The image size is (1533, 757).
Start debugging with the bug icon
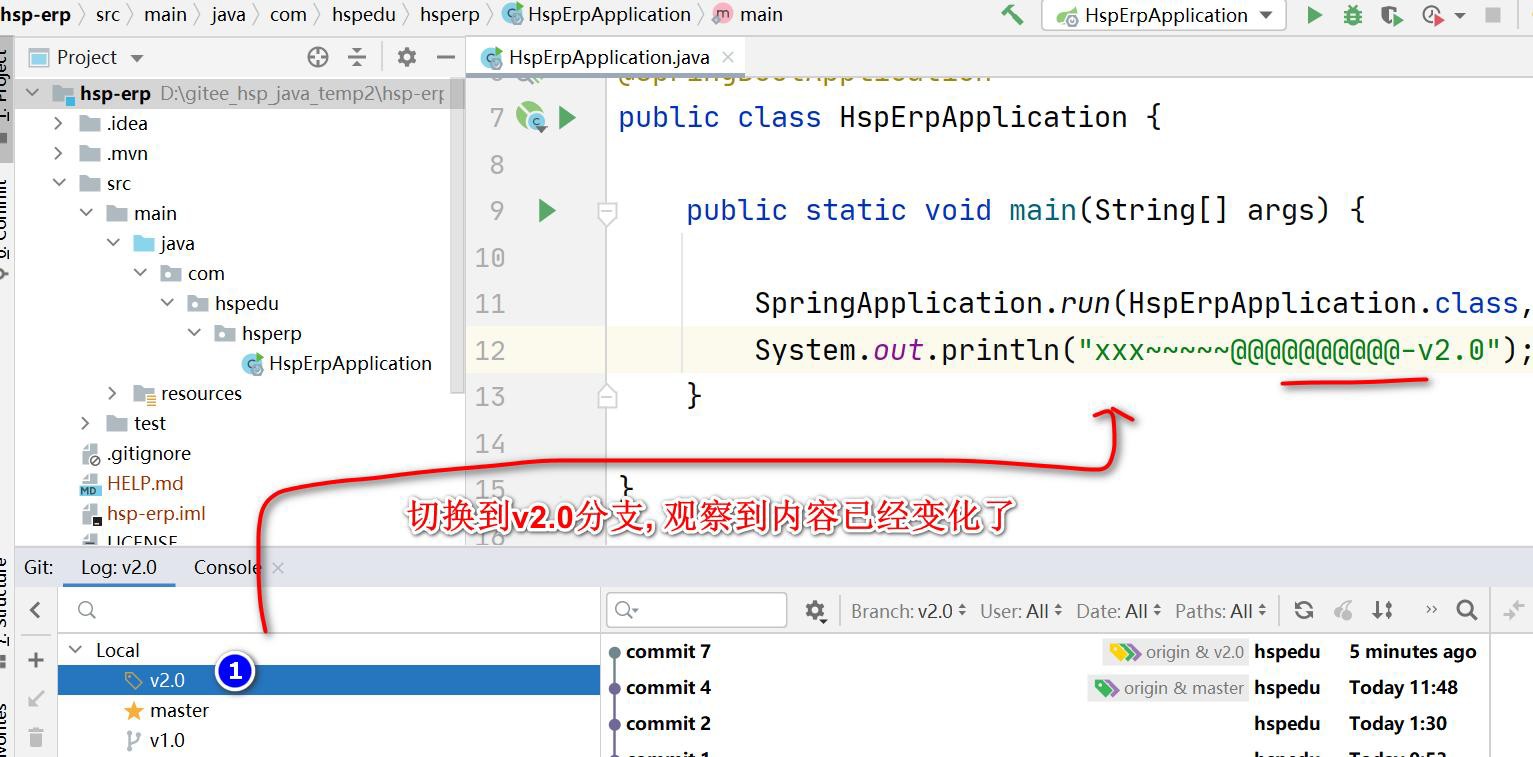(1352, 15)
